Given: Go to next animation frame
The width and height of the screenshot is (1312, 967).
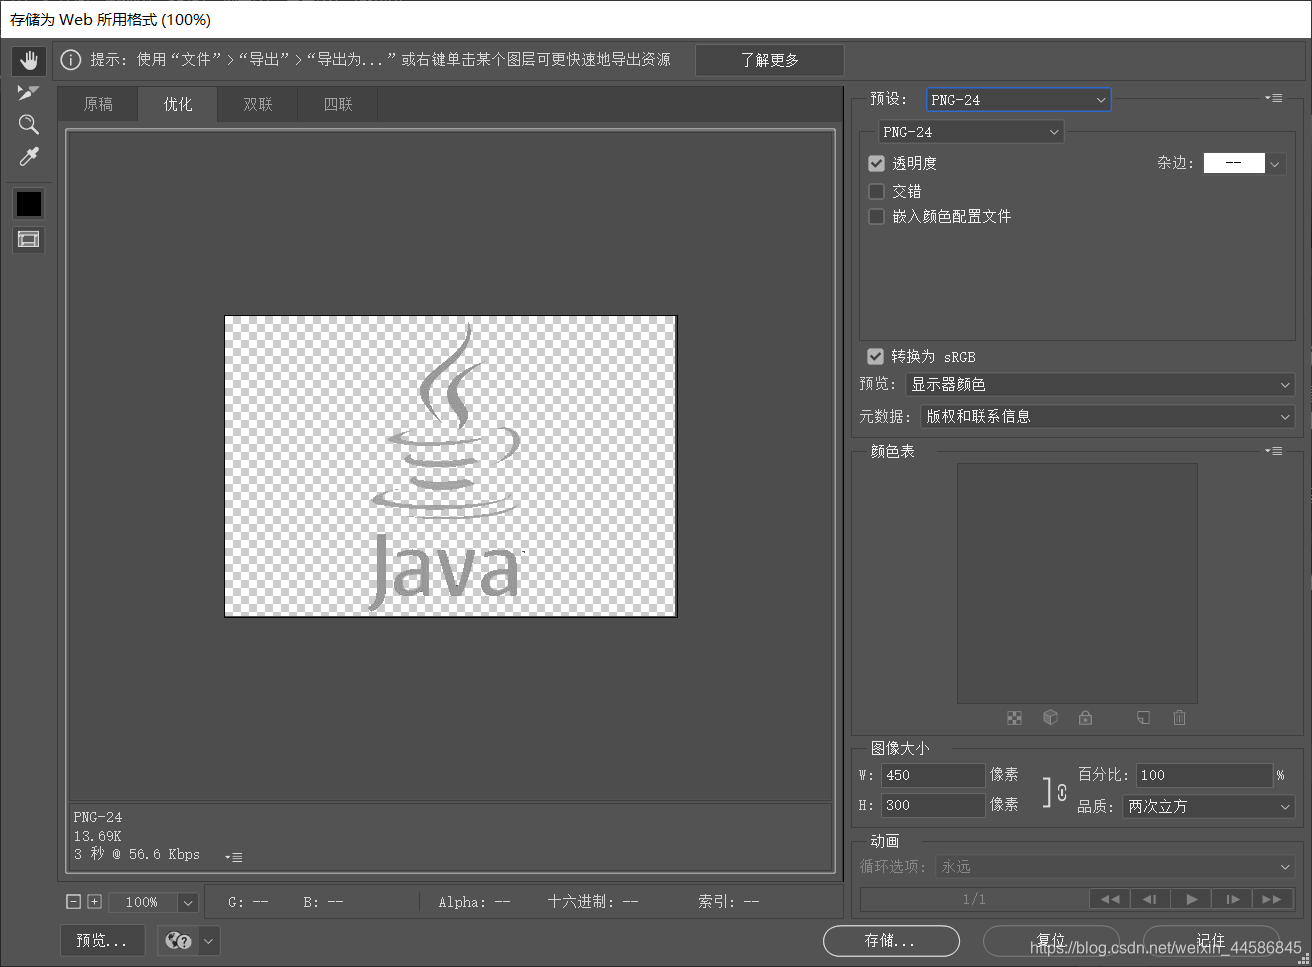Looking at the screenshot, I should (x=1232, y=899).
